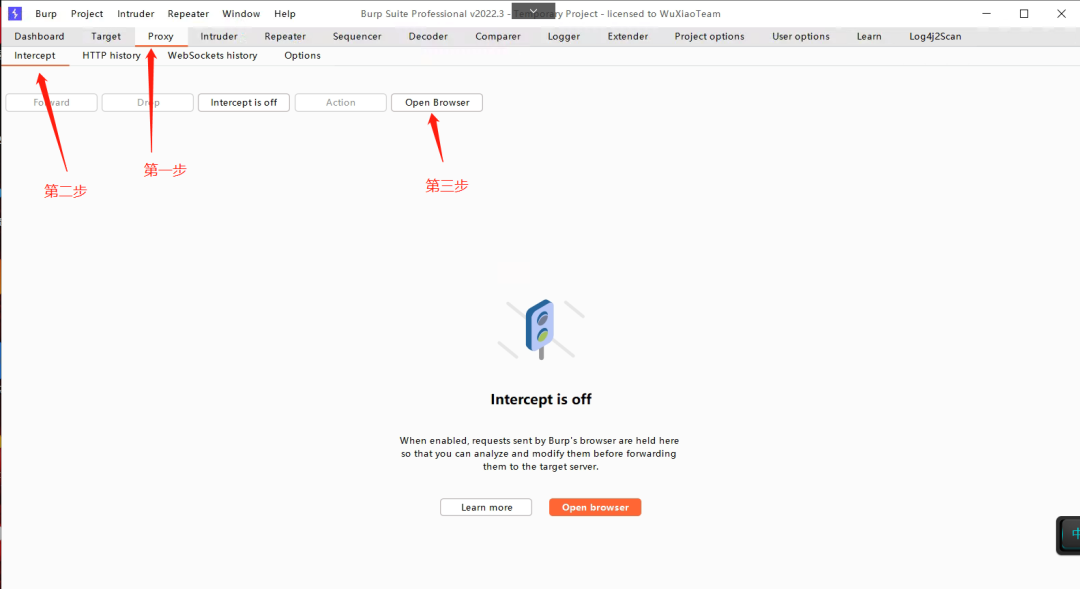Open the Logger tab
The height and width of the screenshot is (589, 1080).
click(563, 37)
